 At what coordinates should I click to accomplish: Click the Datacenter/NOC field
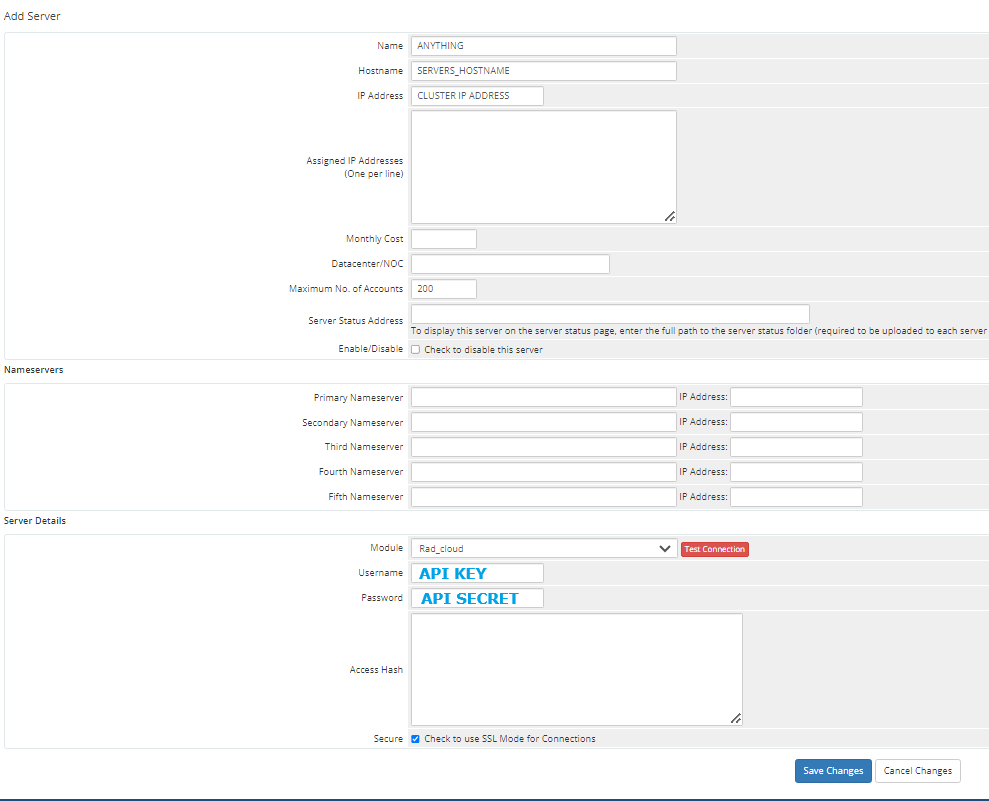pos(510,264)
